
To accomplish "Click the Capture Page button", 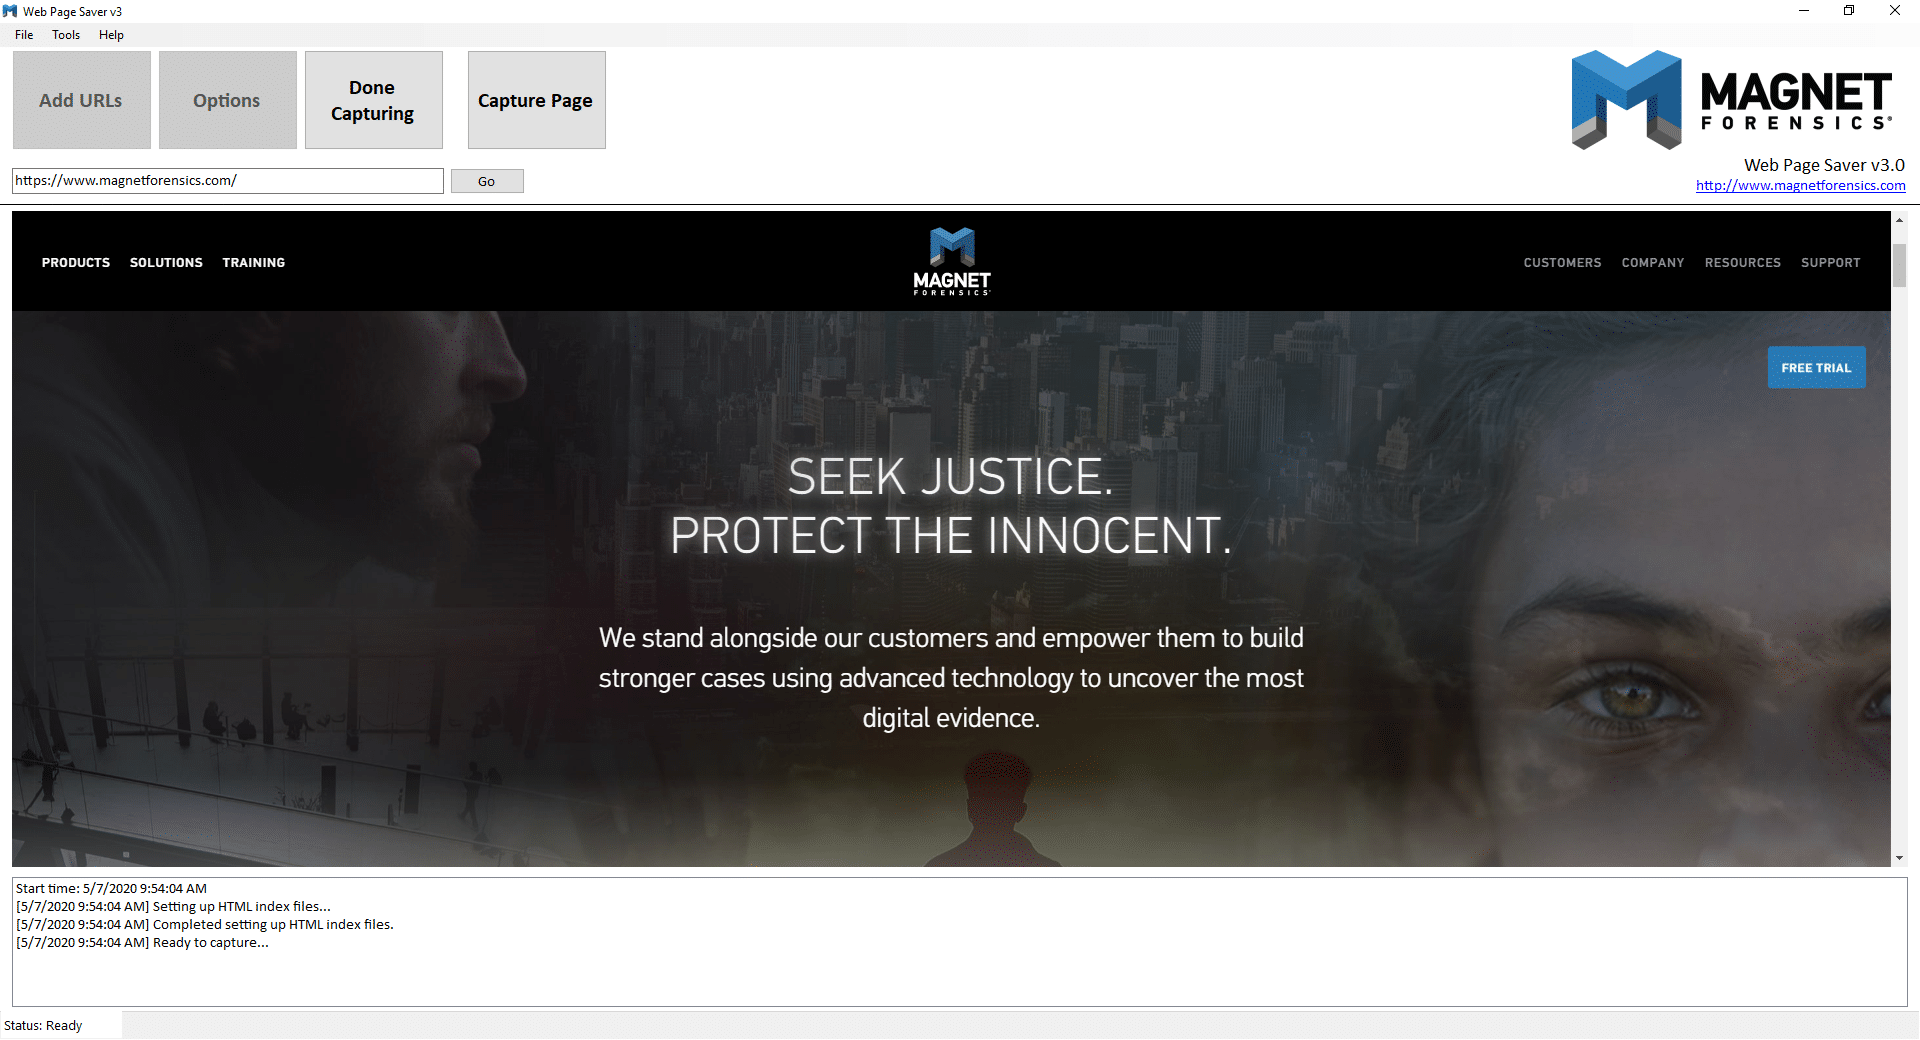I will (x=536, y=100).
